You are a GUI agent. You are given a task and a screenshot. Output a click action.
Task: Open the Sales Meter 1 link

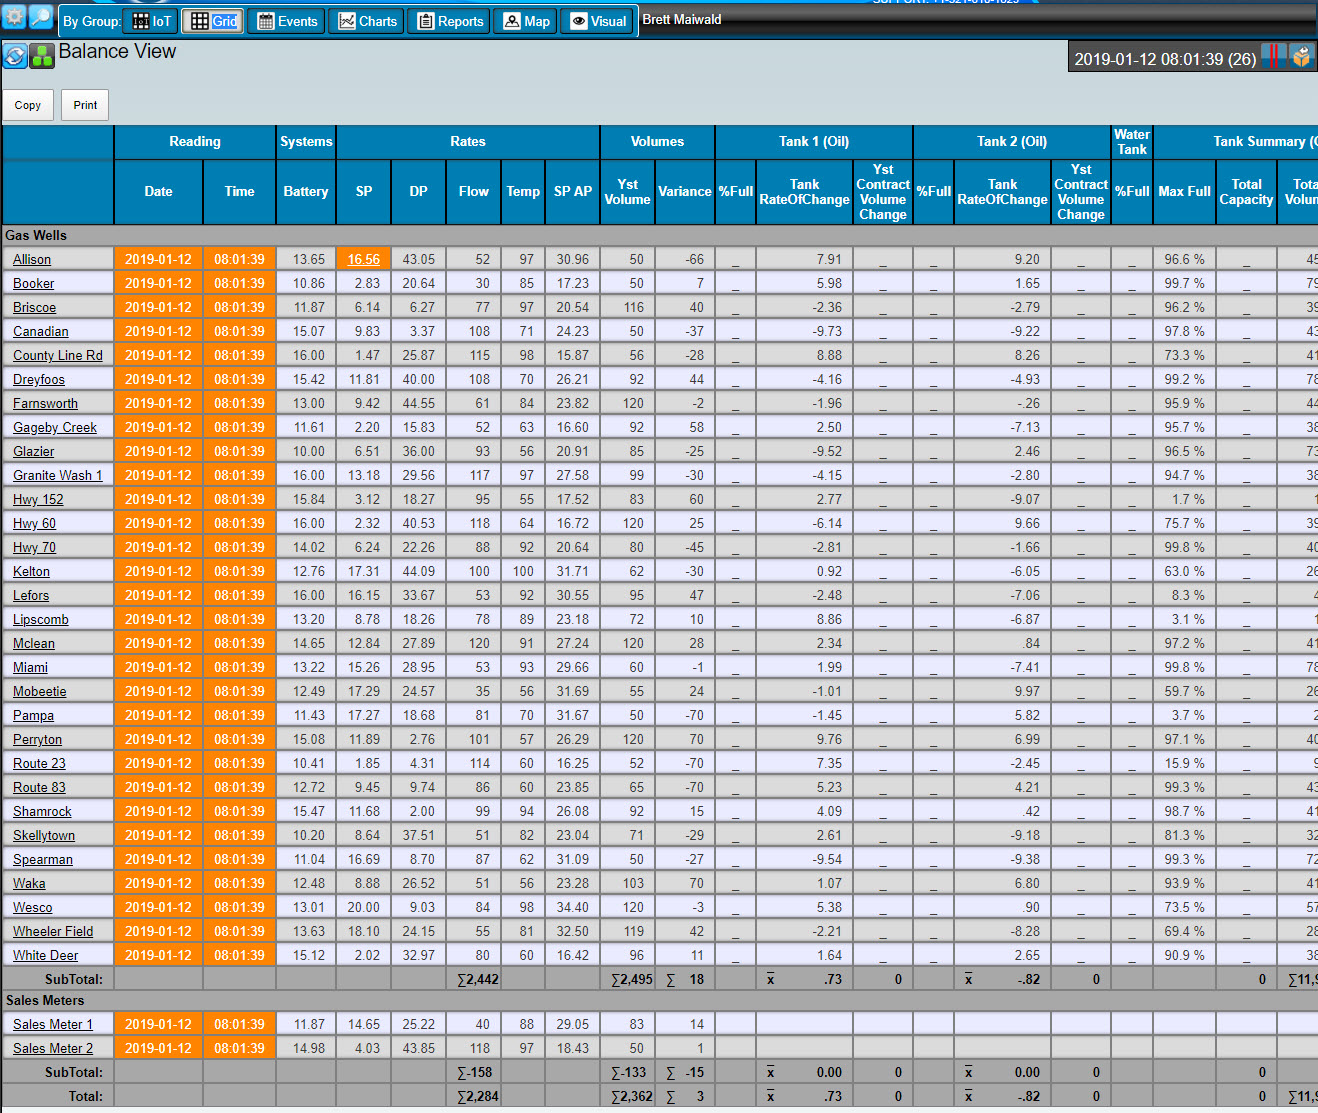pos(53,1024)
